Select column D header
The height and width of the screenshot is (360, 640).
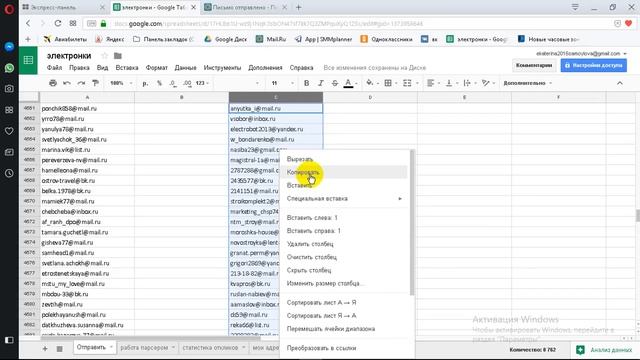coord(370,97)
